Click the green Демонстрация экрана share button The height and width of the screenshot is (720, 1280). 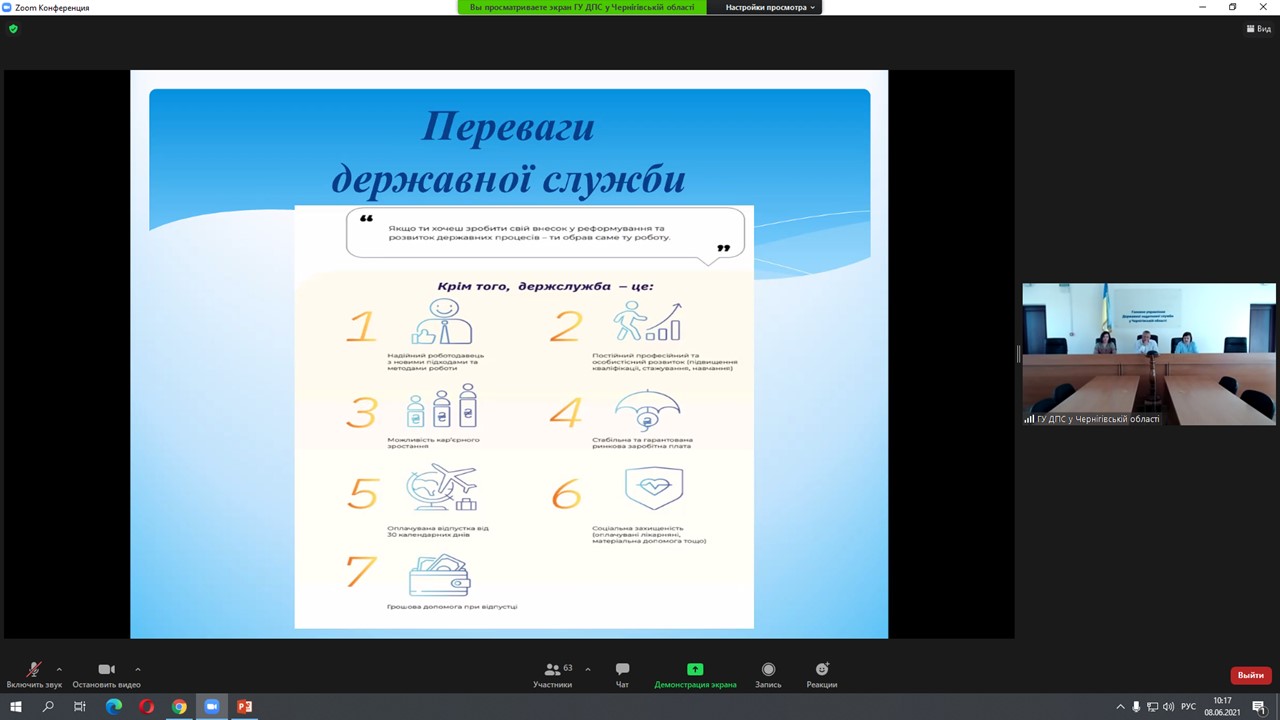pos(695,675)
